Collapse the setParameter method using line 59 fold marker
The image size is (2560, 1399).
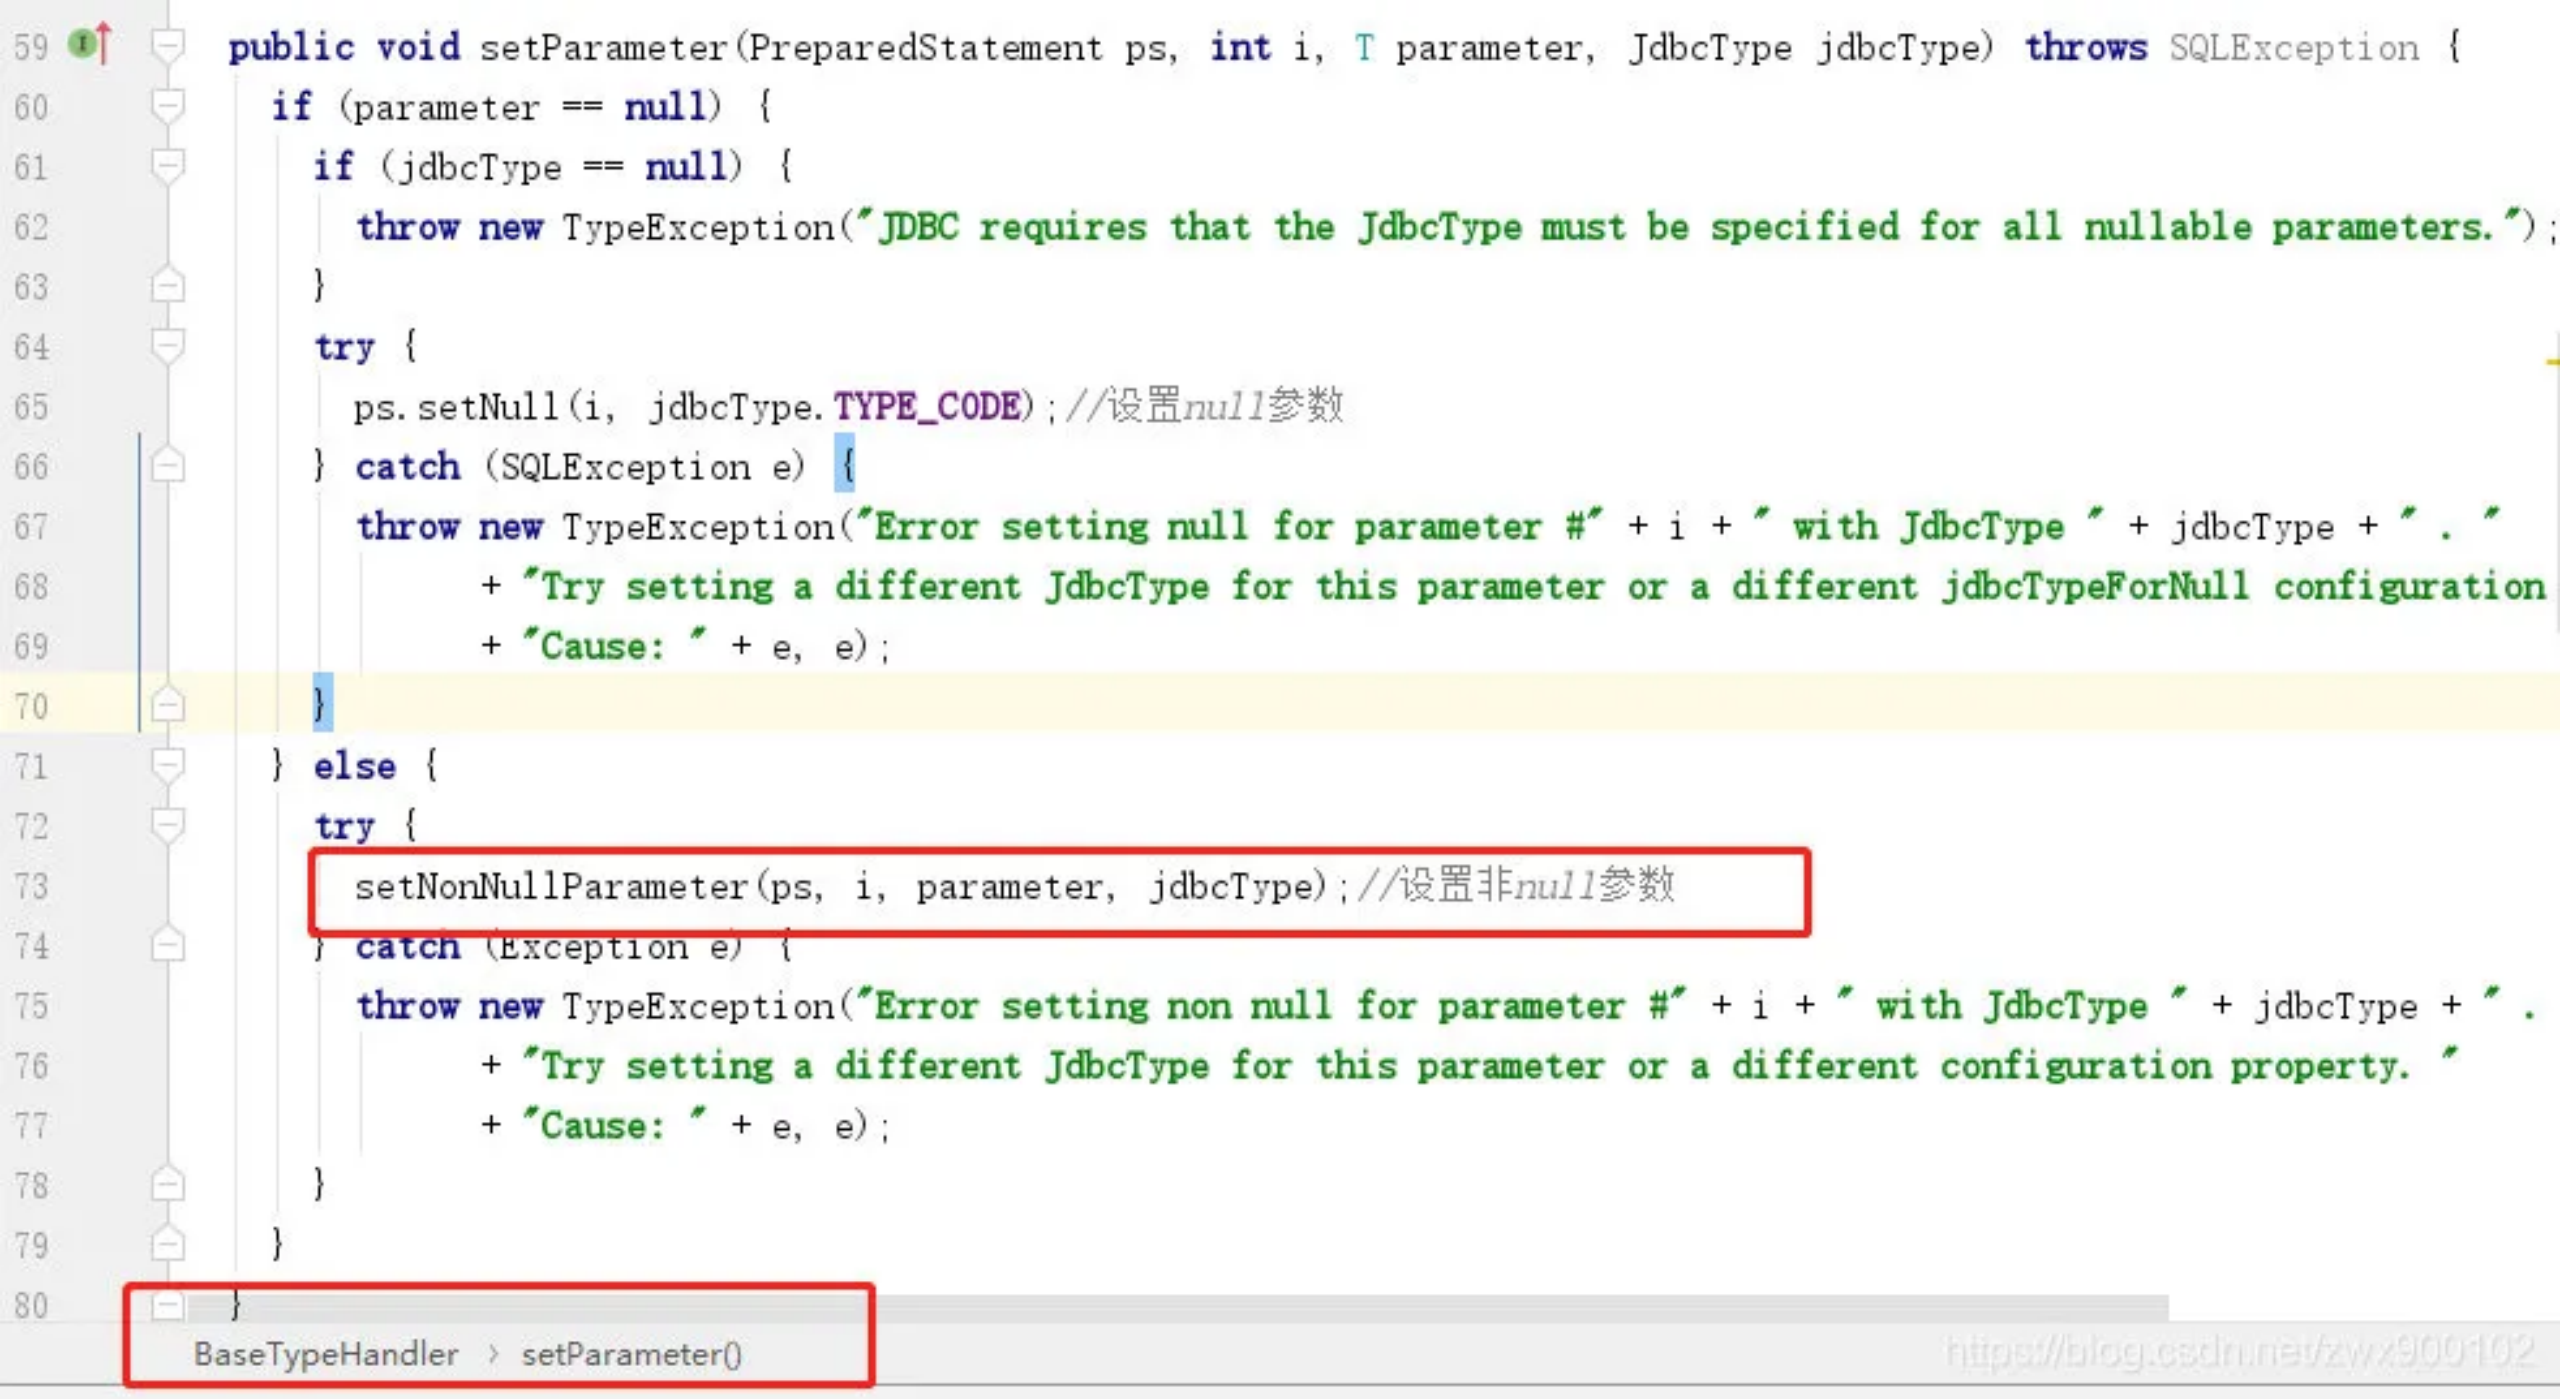[169, 45]
